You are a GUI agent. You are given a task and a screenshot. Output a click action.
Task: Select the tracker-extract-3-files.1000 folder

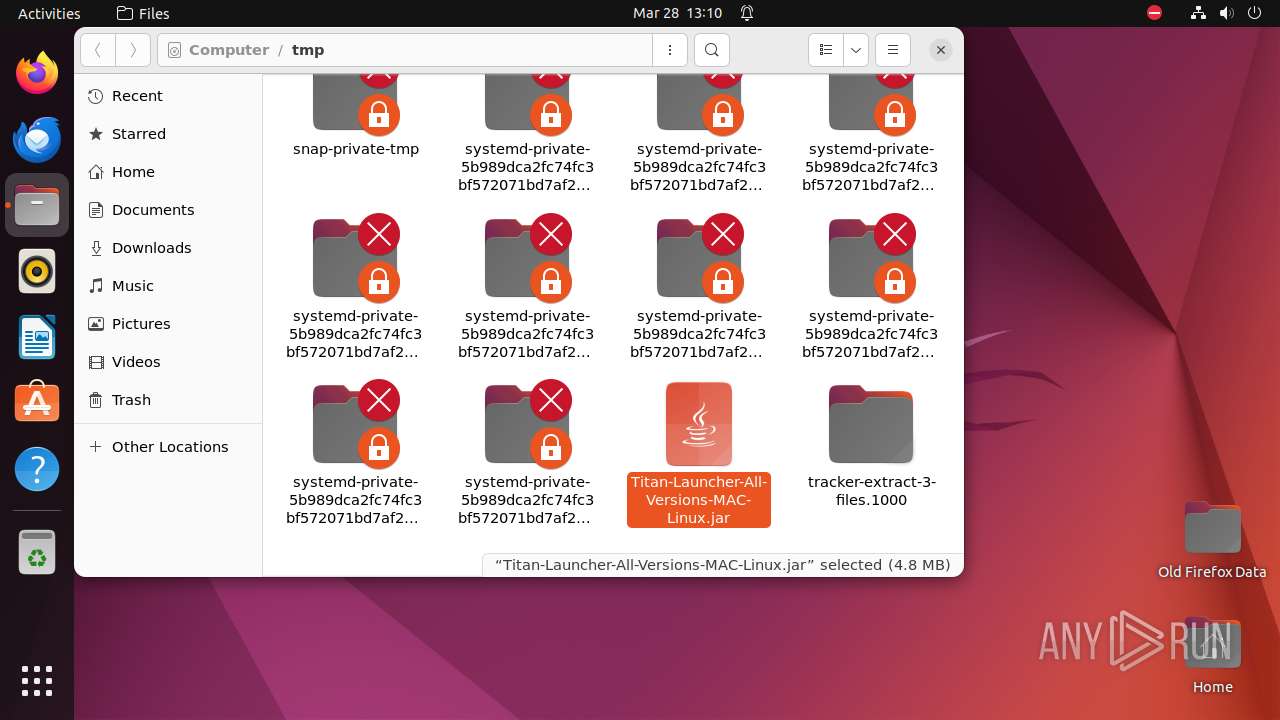tap(871, 448)
